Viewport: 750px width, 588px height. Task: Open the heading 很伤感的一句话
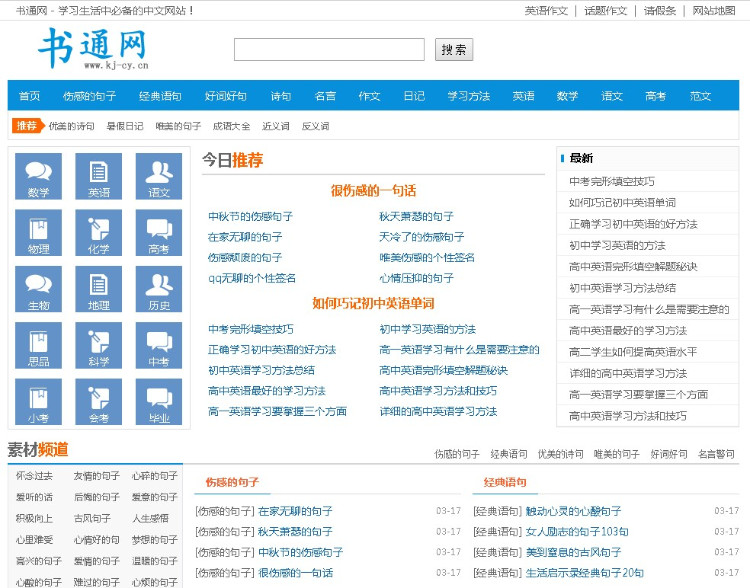point(373,190)
